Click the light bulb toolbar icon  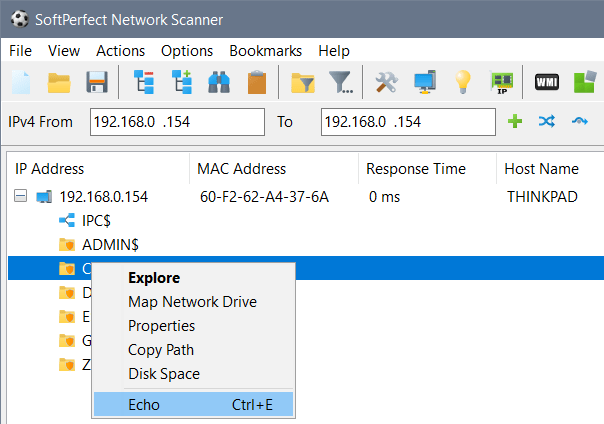tap(463, 82)
